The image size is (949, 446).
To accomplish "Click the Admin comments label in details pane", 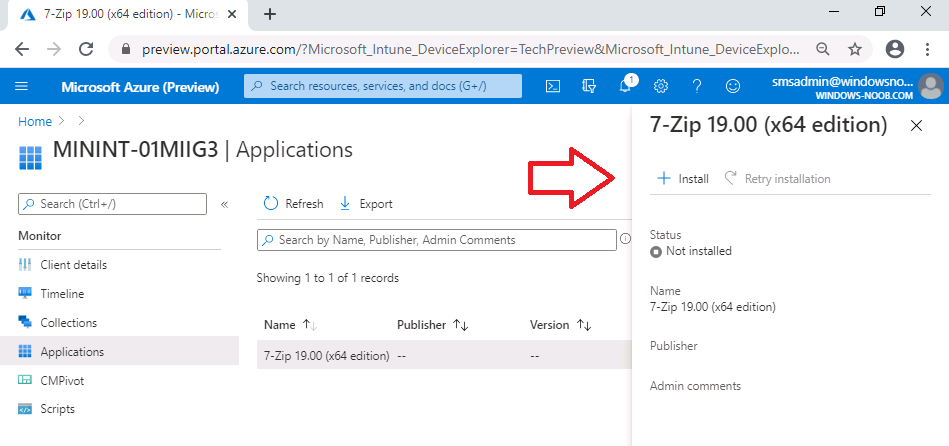I will pos(695,386).
